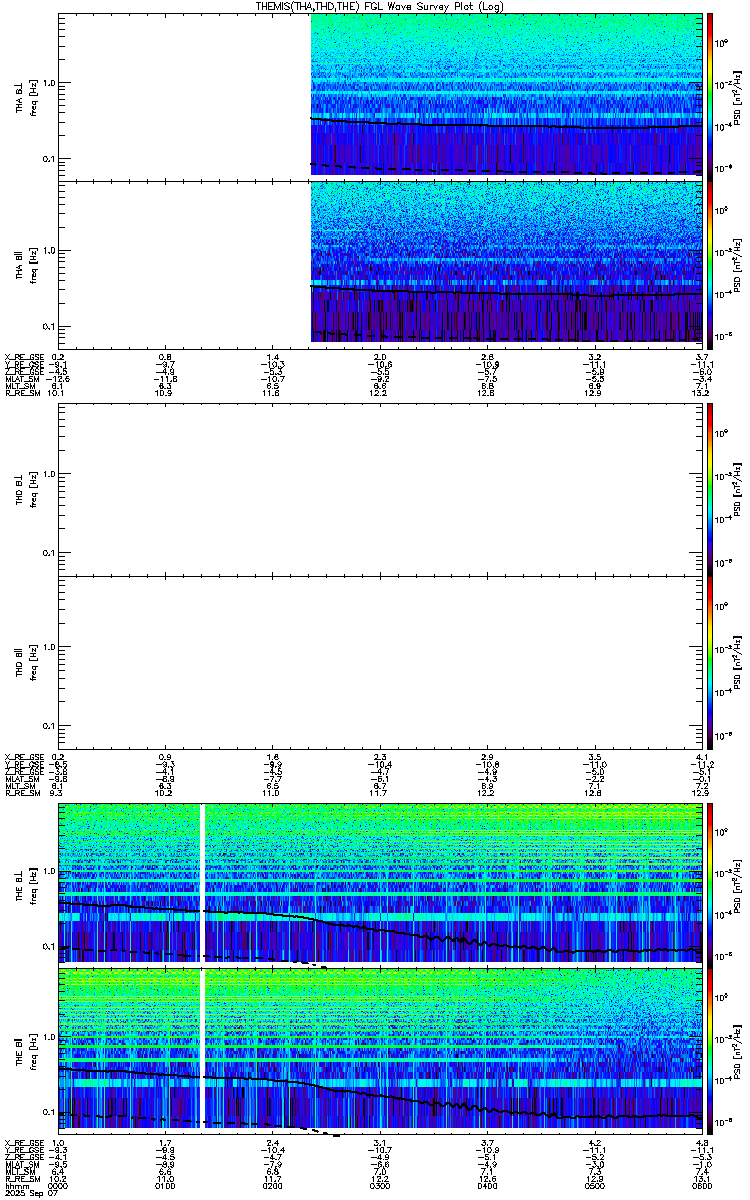Click the empty THD B∥ panel
Screen dimensions: 750x1200
tap(379, 660)
